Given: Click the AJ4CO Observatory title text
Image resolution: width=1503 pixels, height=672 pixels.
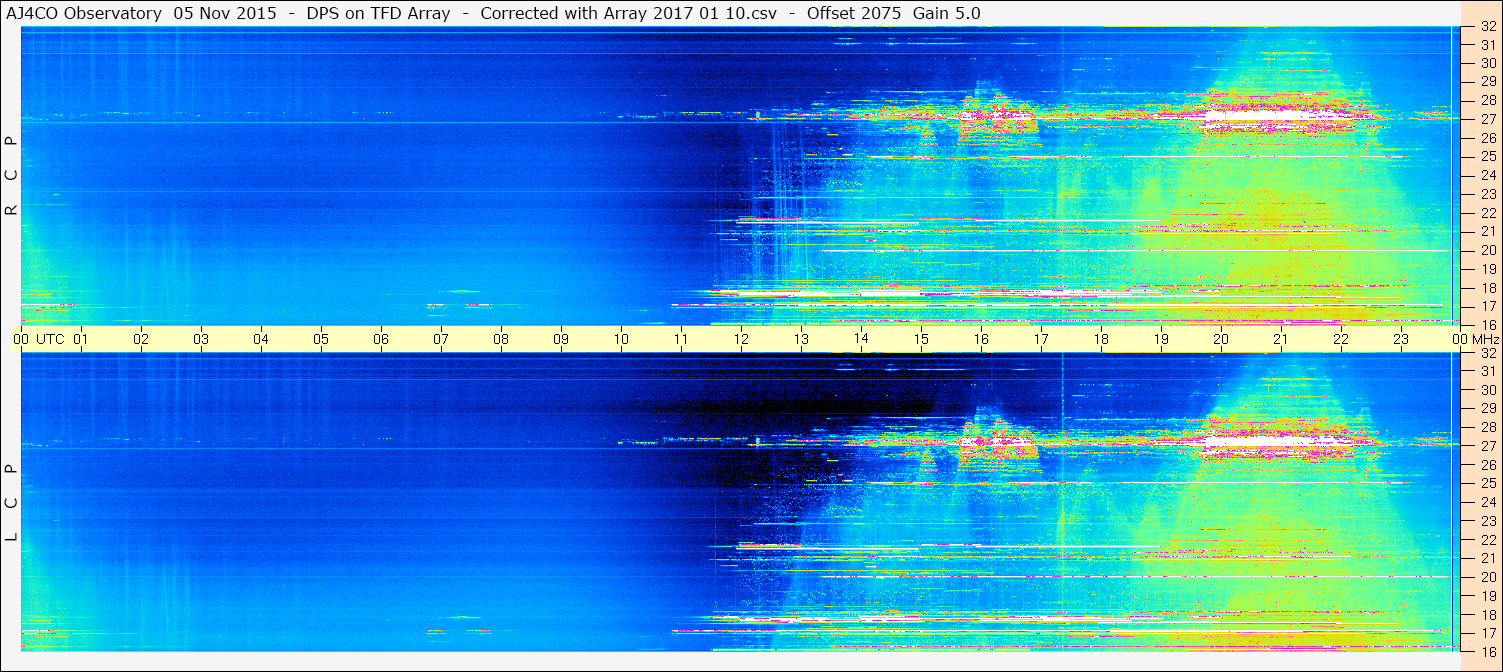Looking at the screenshot, I should [x=86, y=13].
